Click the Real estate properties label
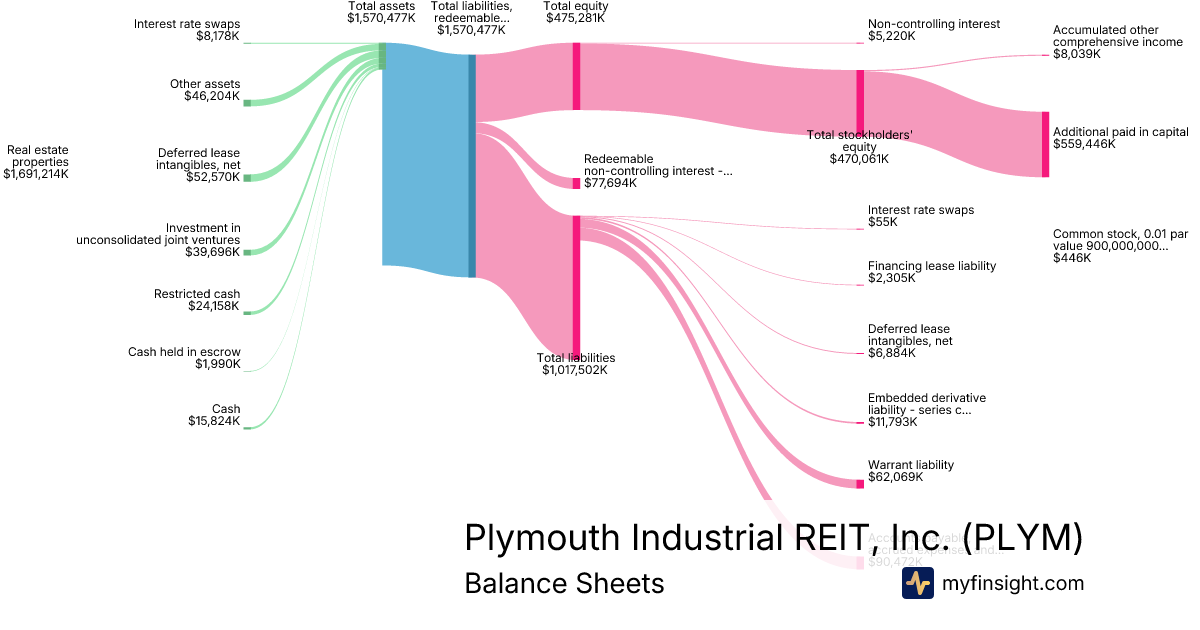 coord(37,162)
